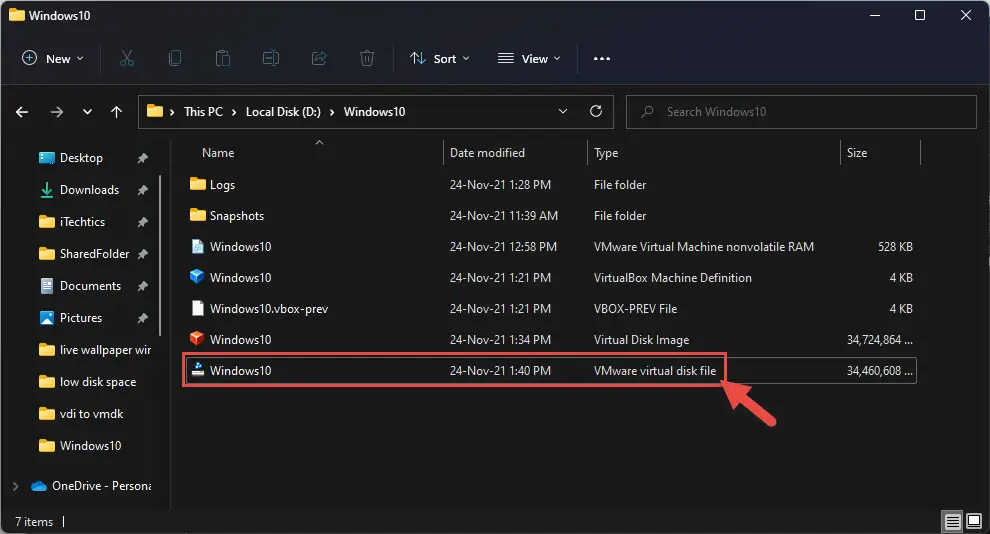The height and width of the screenshot is (534, 990).
Task: Click the 24-Nov-21 1:34 PM date cell
Action: tap(500, 340)
